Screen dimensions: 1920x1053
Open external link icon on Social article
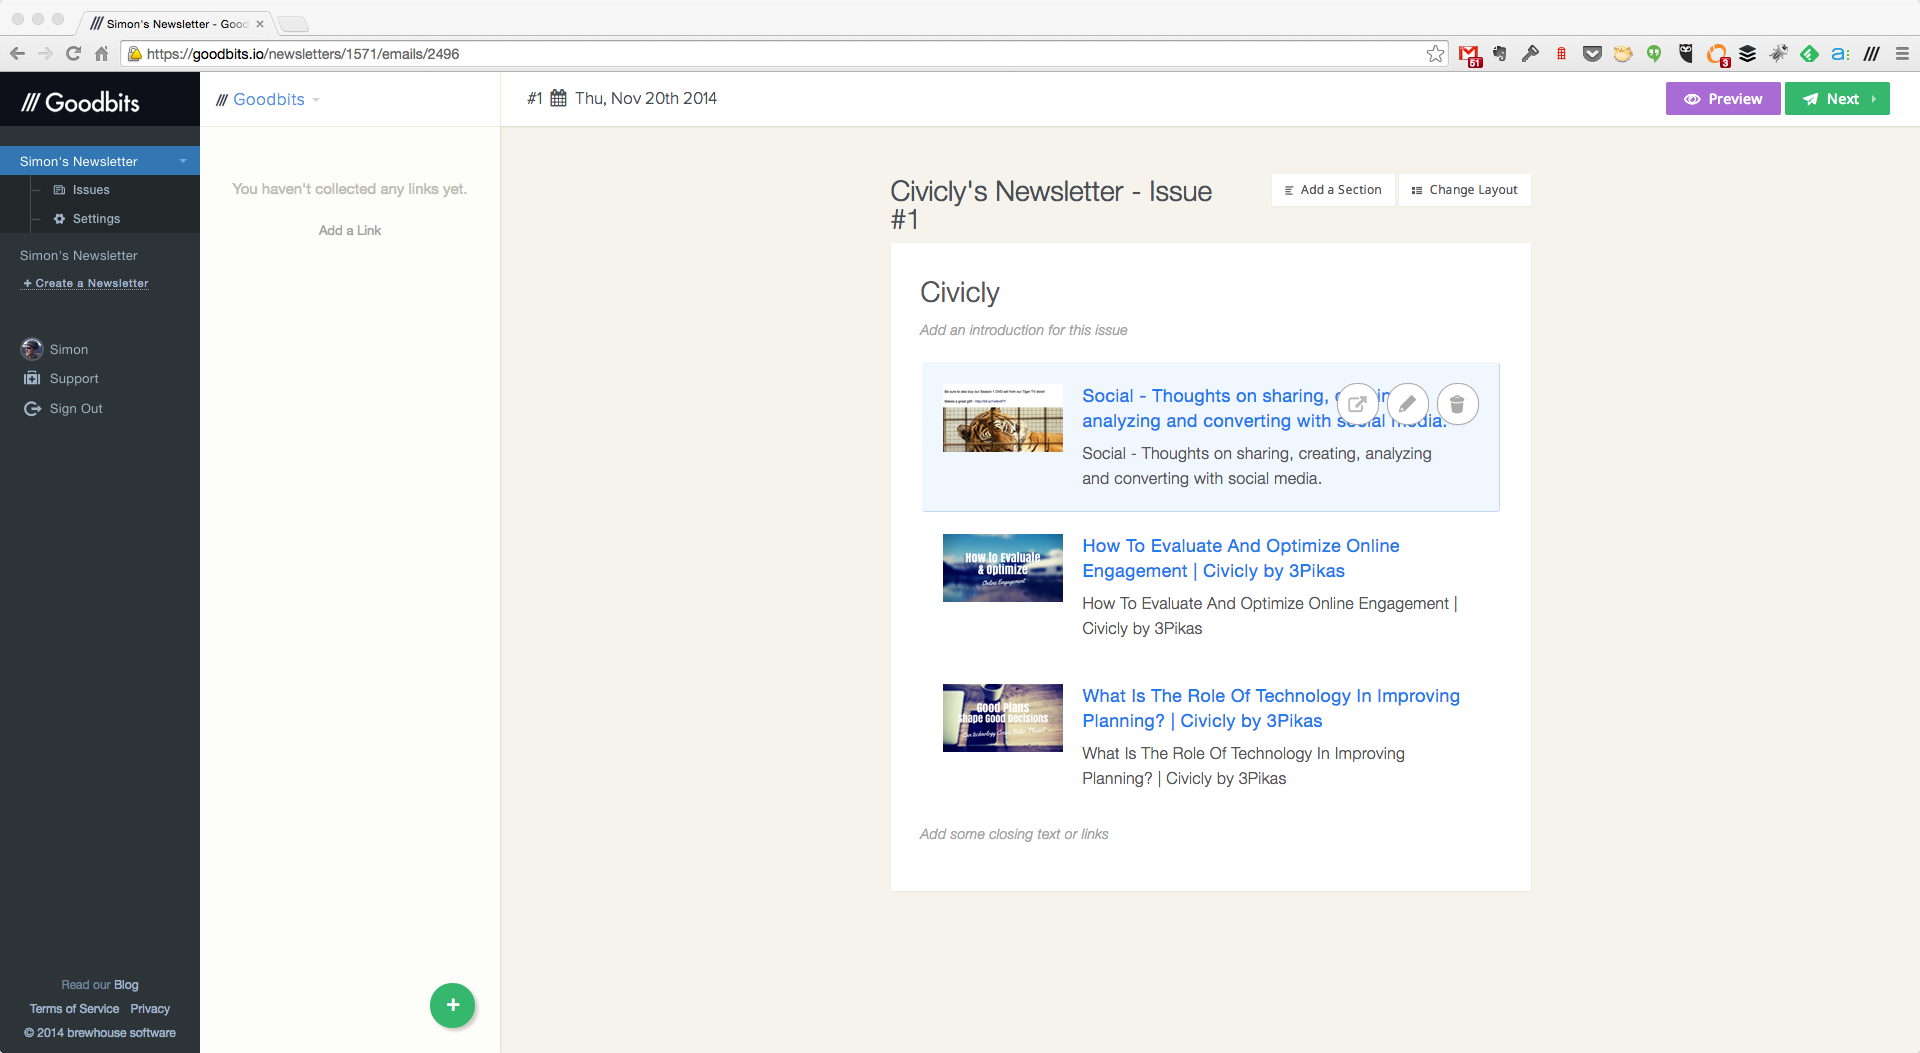1357,404
